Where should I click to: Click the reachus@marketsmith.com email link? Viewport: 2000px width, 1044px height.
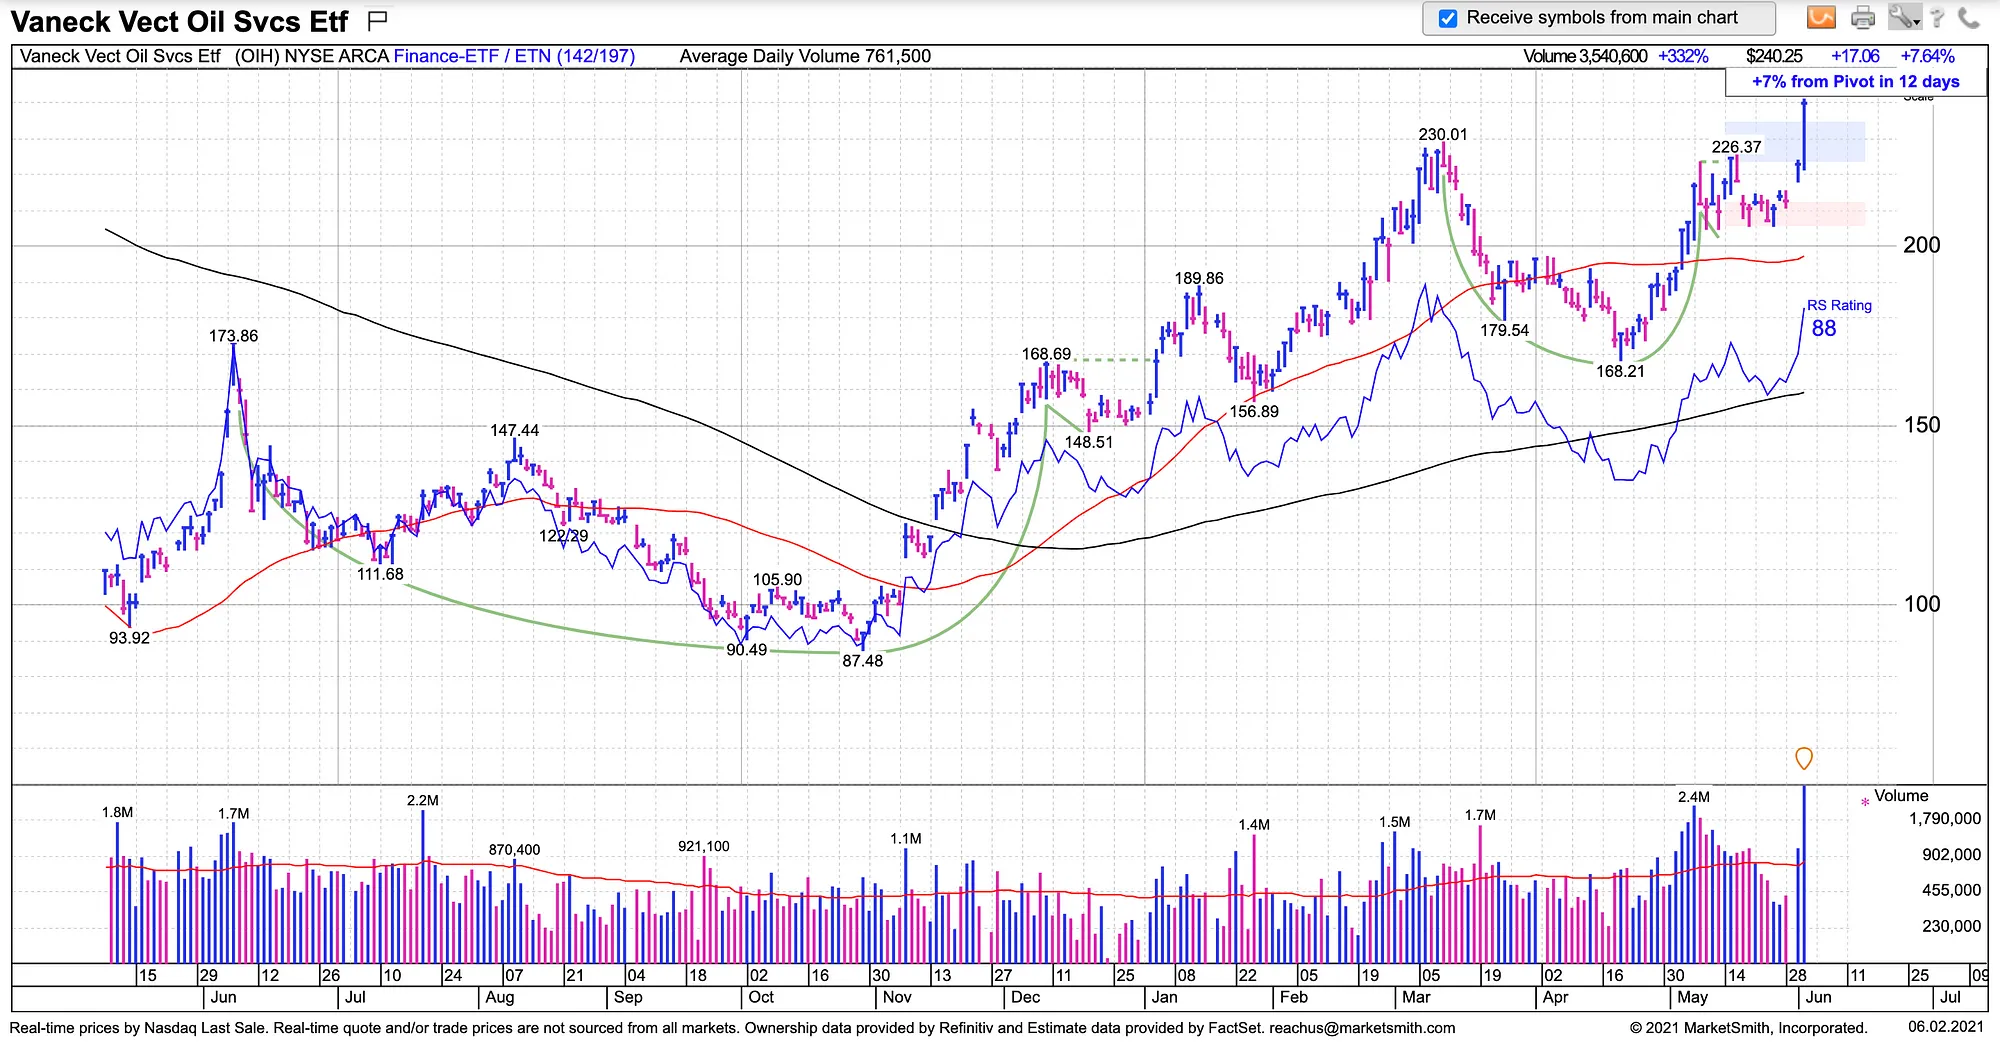1362,1028
